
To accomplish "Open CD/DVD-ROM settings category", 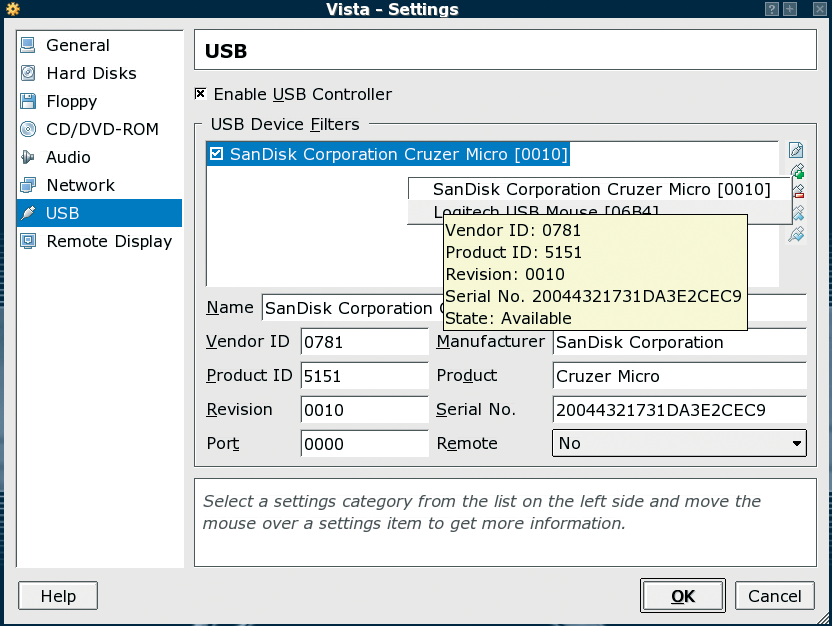I will [x=99, y=129].
